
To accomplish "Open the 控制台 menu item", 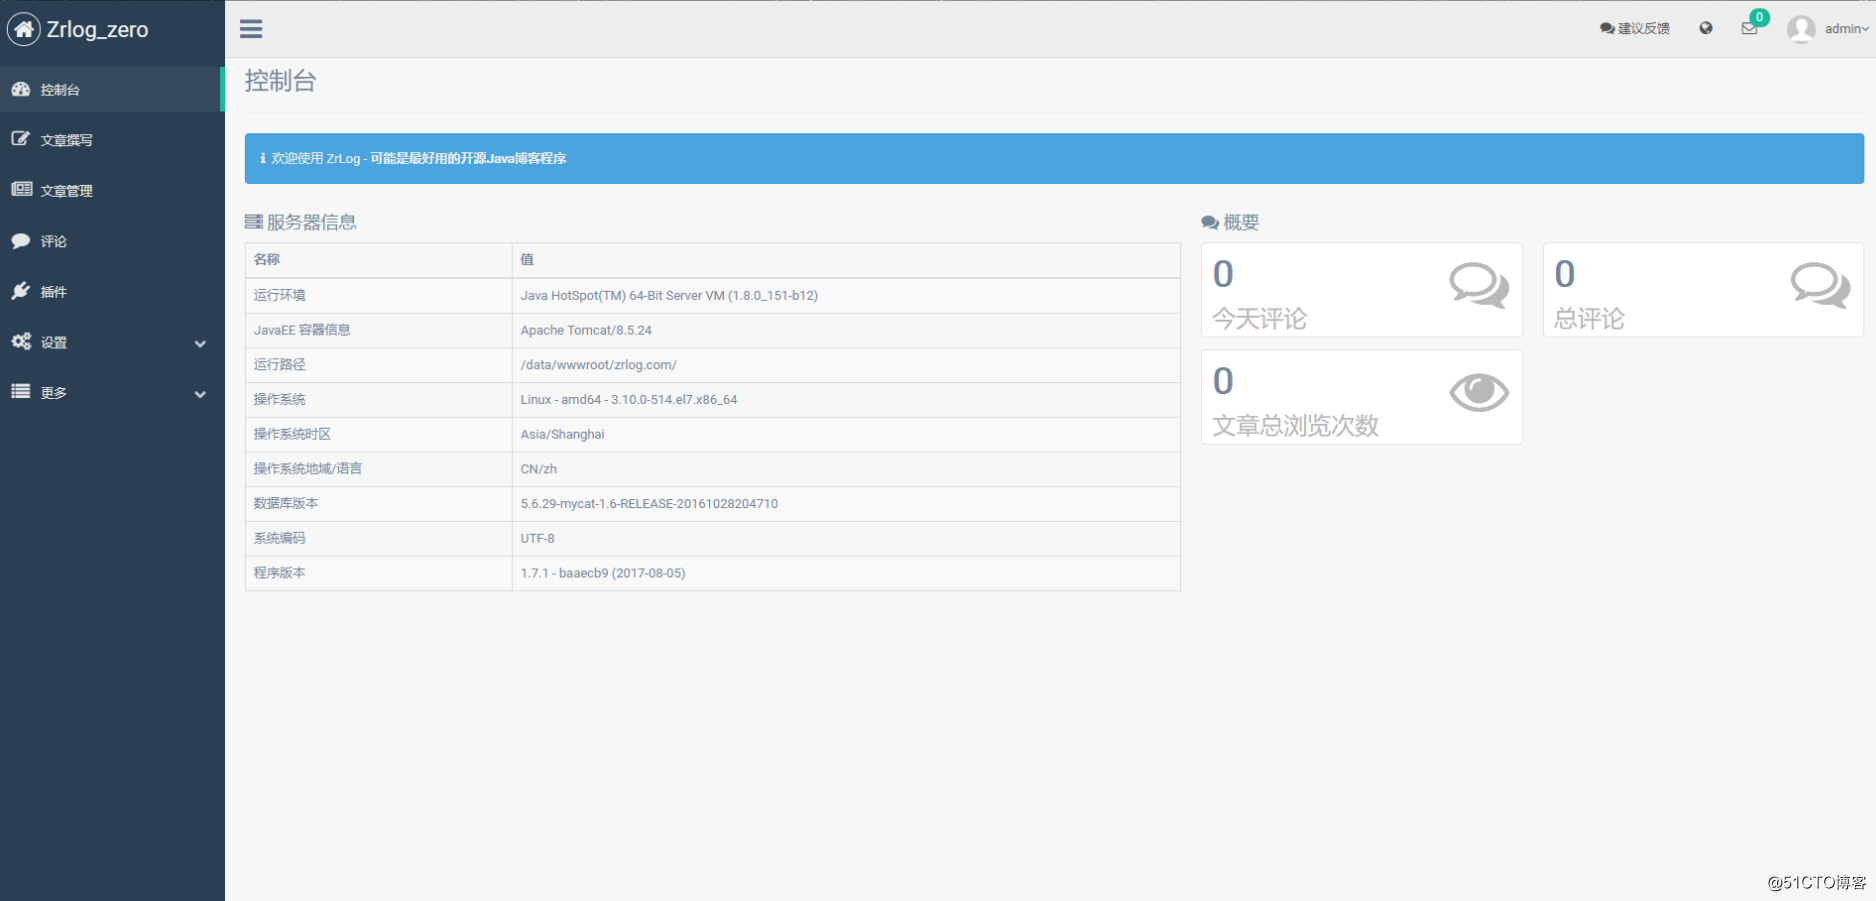I will (x=112, y=89).
